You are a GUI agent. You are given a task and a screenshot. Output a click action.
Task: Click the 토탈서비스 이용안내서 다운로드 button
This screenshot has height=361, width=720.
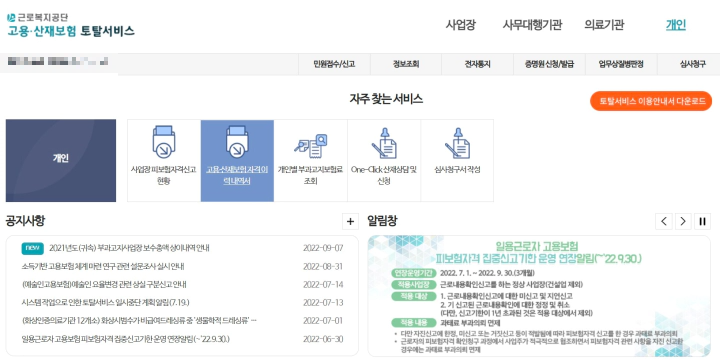[x=651, y=101]
